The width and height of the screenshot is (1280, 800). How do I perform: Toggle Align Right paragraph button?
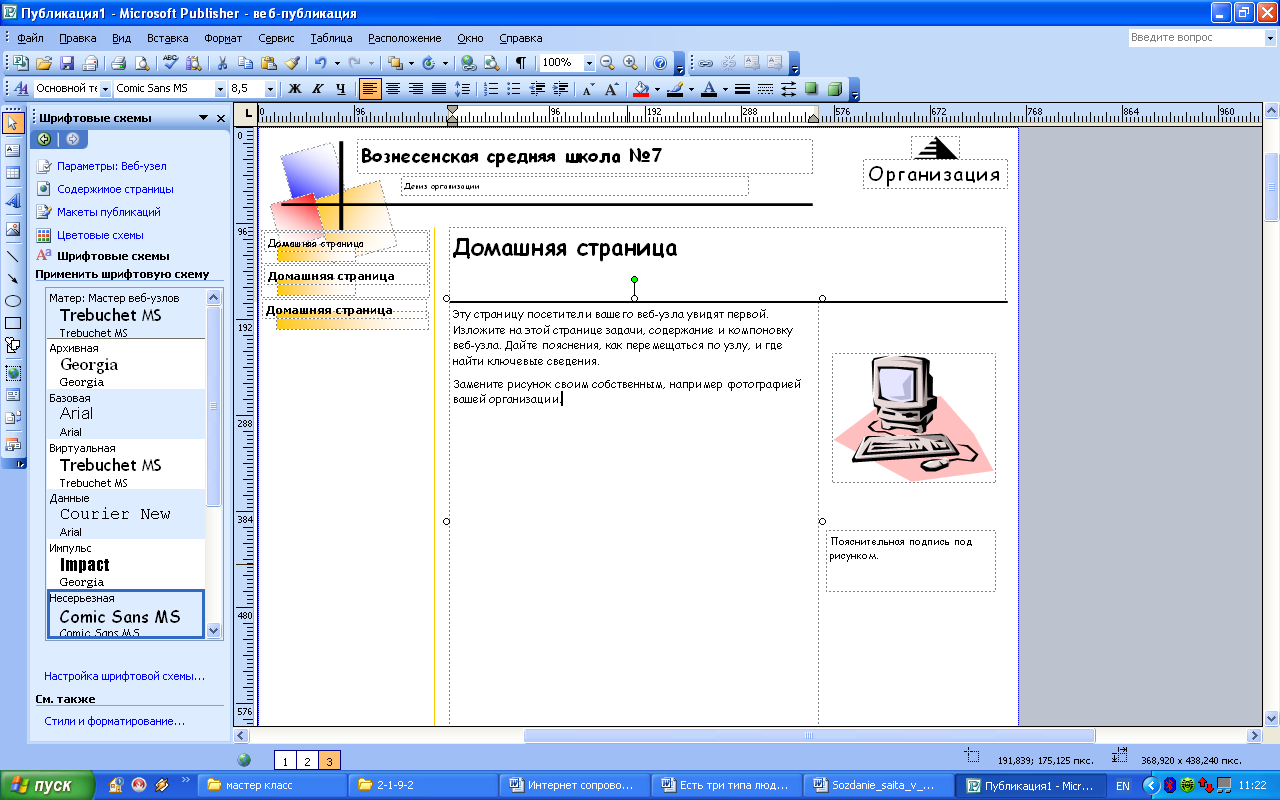coord(416,89)
